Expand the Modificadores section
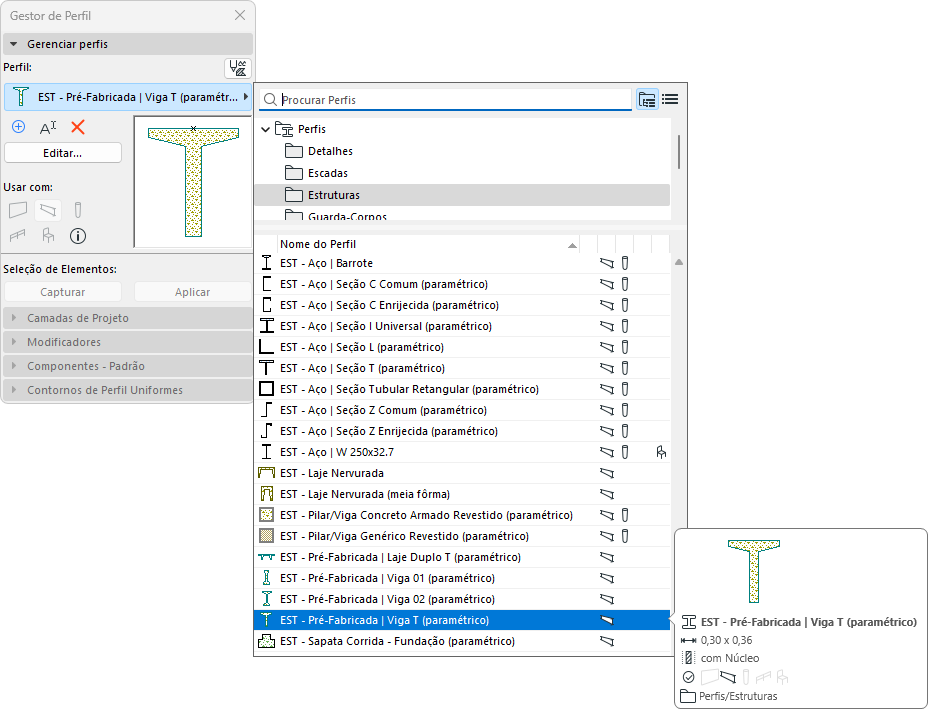928x709 pixels. tap(128, 342)
